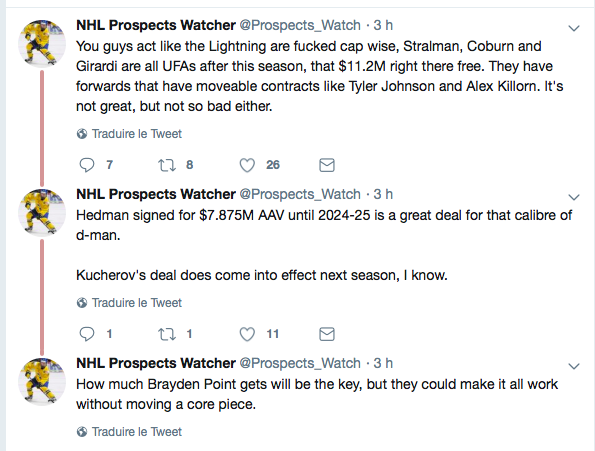Open the first tweet's profile avatar
595x451 pixels.
click(42, 44)
